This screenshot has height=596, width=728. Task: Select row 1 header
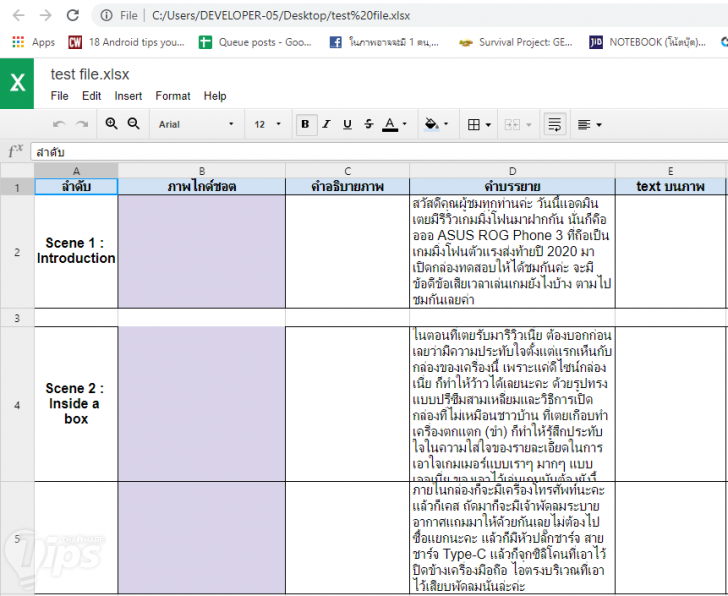[x=17, y=187]
